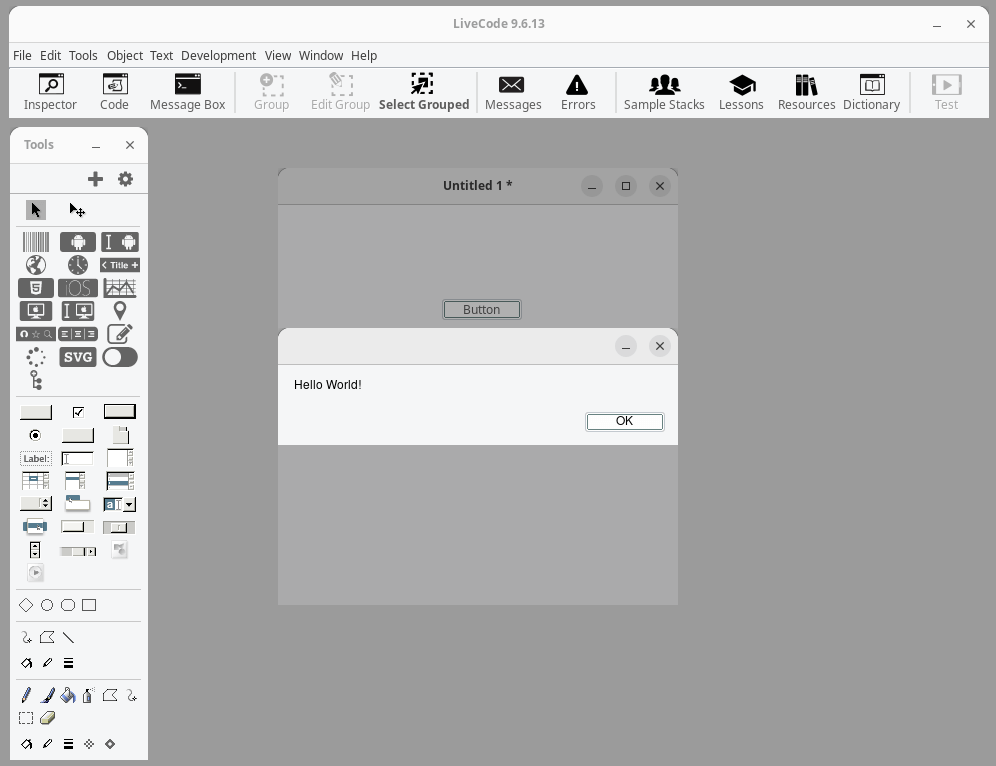Select the SVG icon widget

[77, 357]
